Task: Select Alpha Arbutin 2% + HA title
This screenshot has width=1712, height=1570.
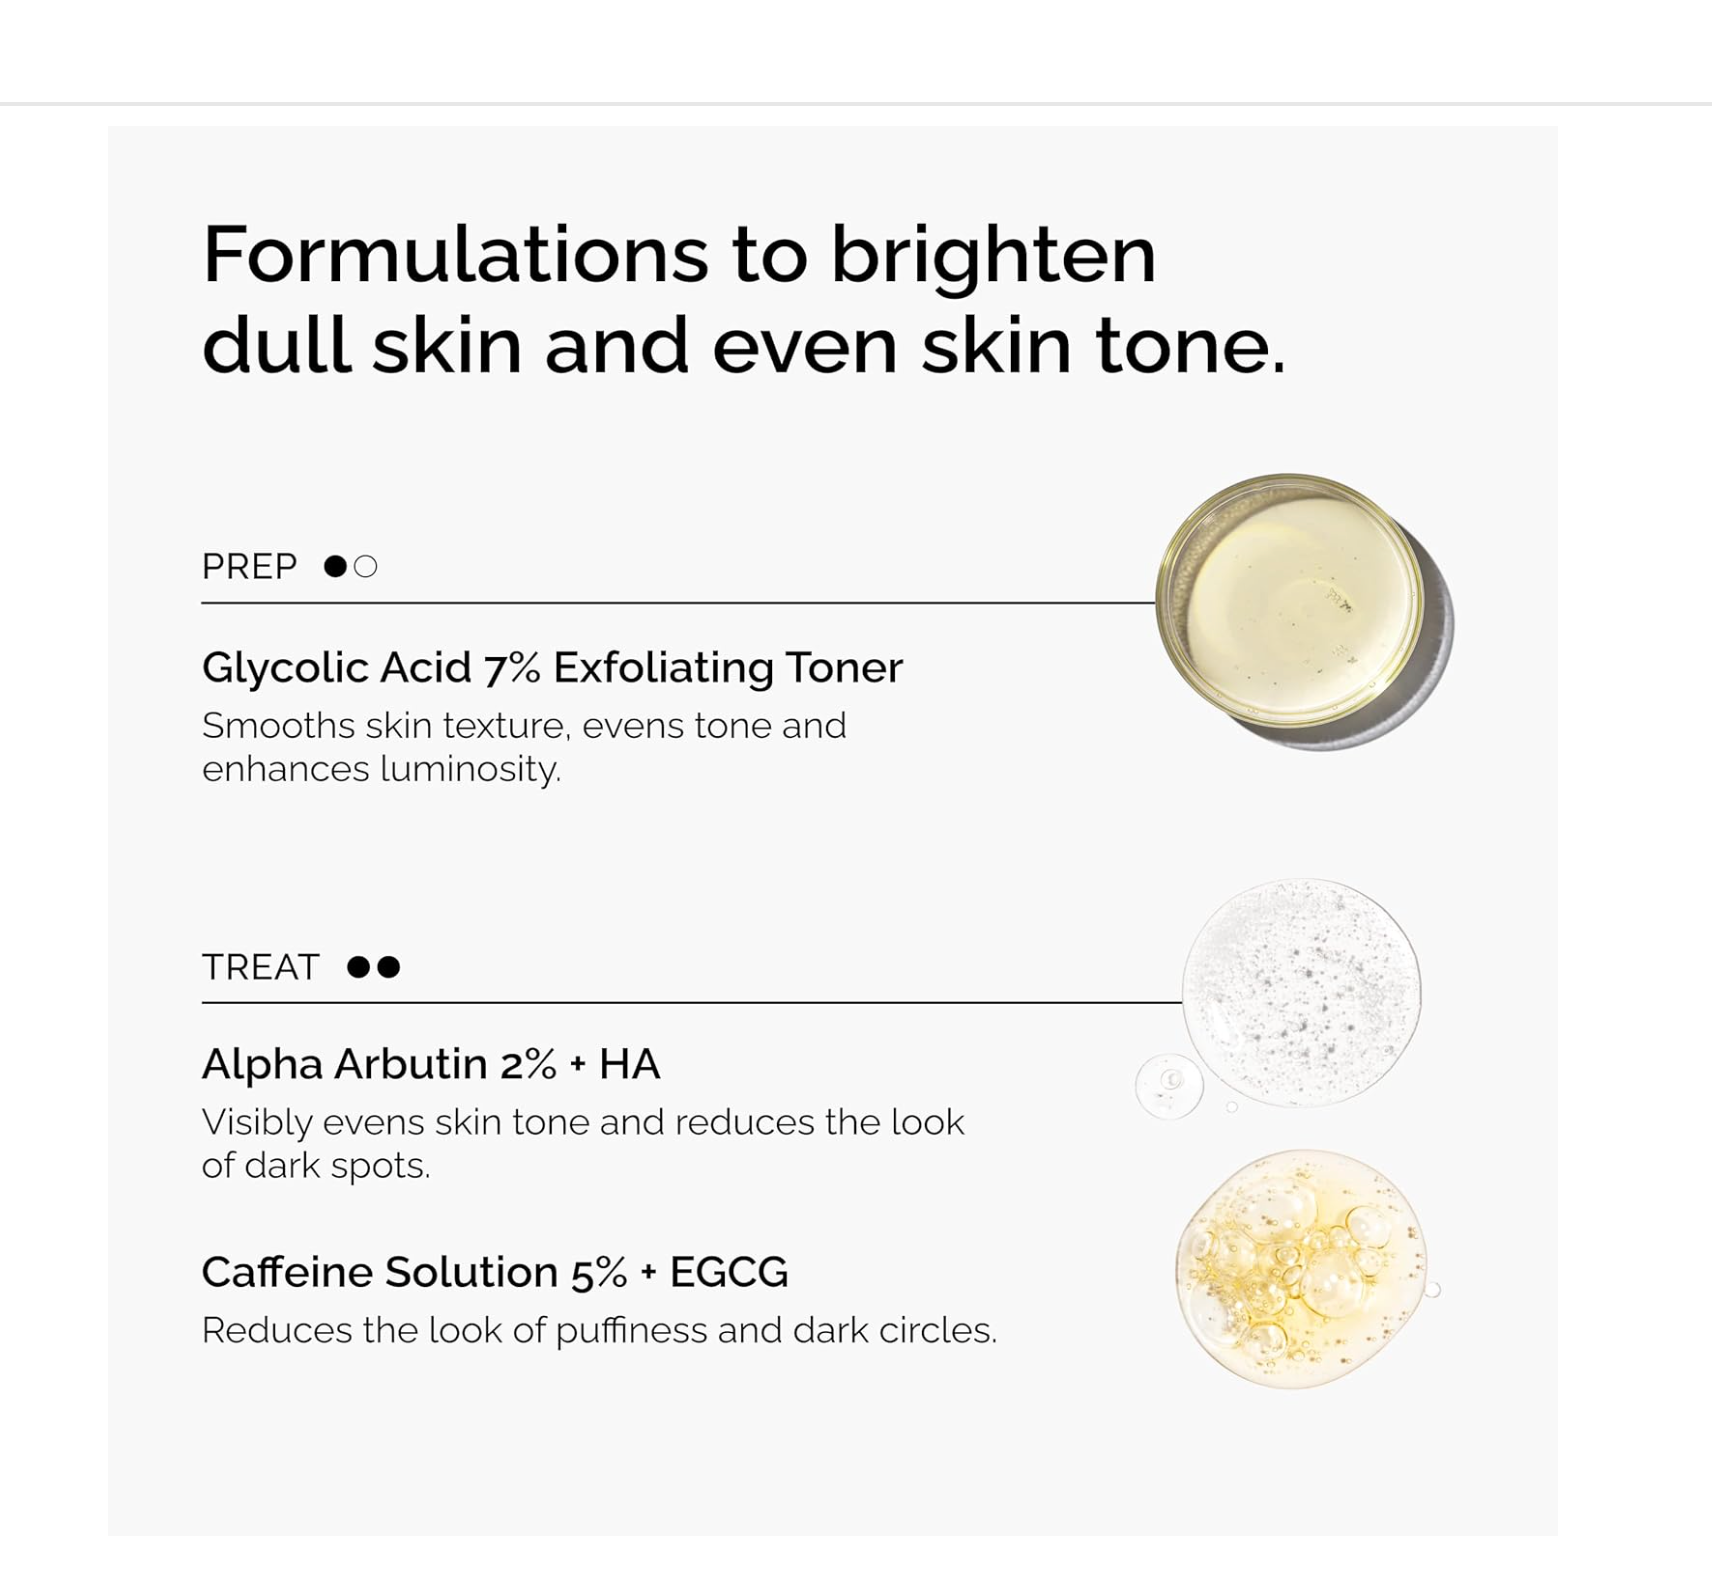Action: [431, 1064]
